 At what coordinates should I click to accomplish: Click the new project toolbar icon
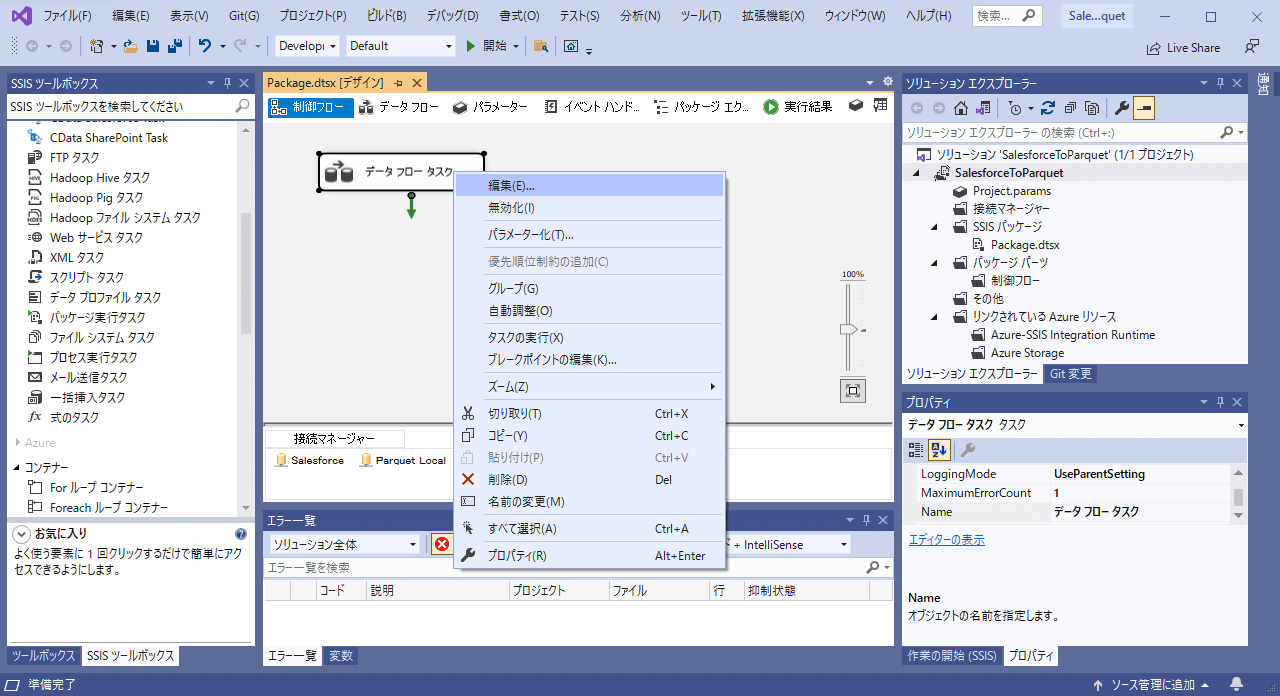[97, 46]
